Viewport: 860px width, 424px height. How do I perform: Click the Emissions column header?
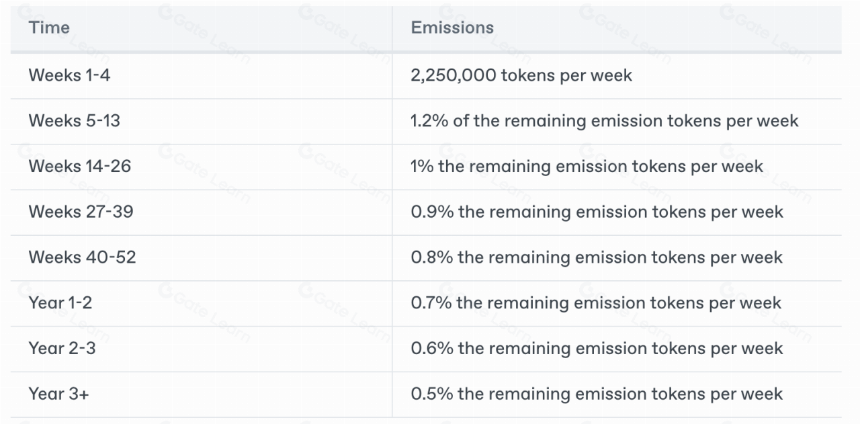[x=452, y=27]
